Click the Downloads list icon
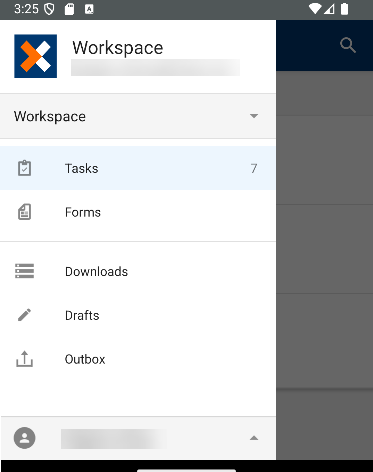373x472 pixels. click(x=24, y=271)
